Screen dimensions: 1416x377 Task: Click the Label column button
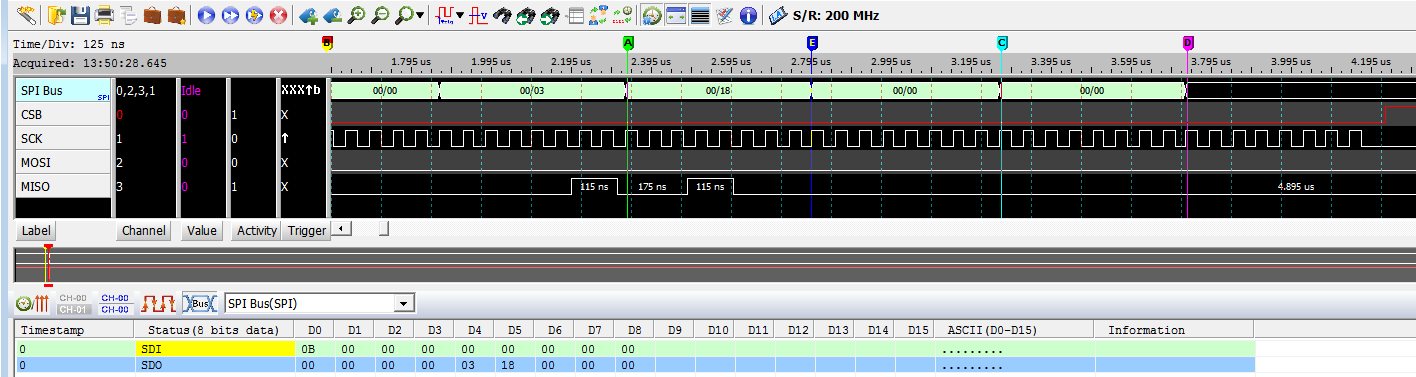click(x=36, y=230)
